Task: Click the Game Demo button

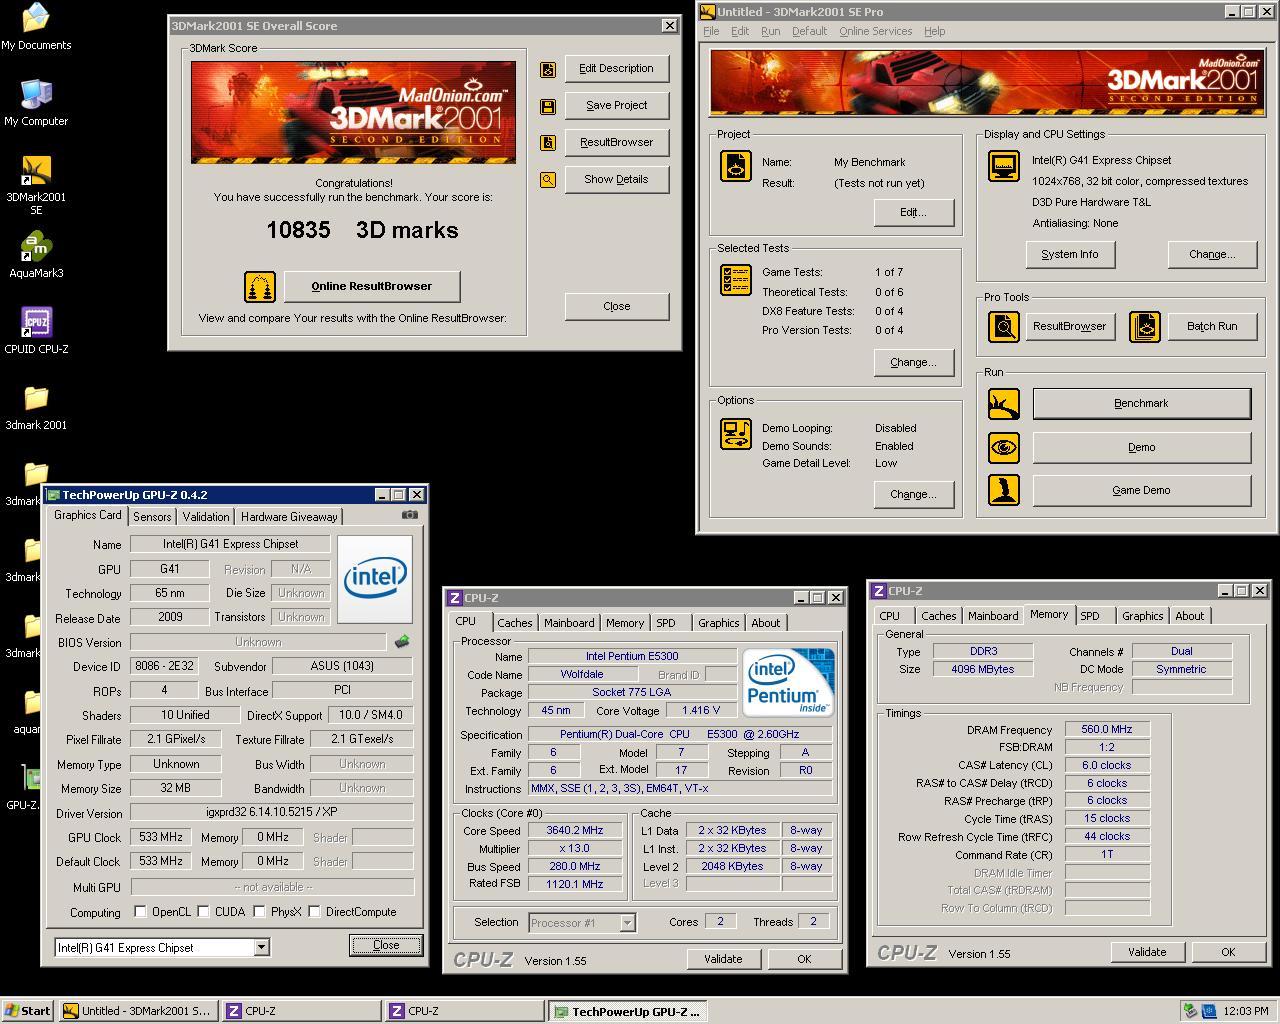Action: 1141,490
